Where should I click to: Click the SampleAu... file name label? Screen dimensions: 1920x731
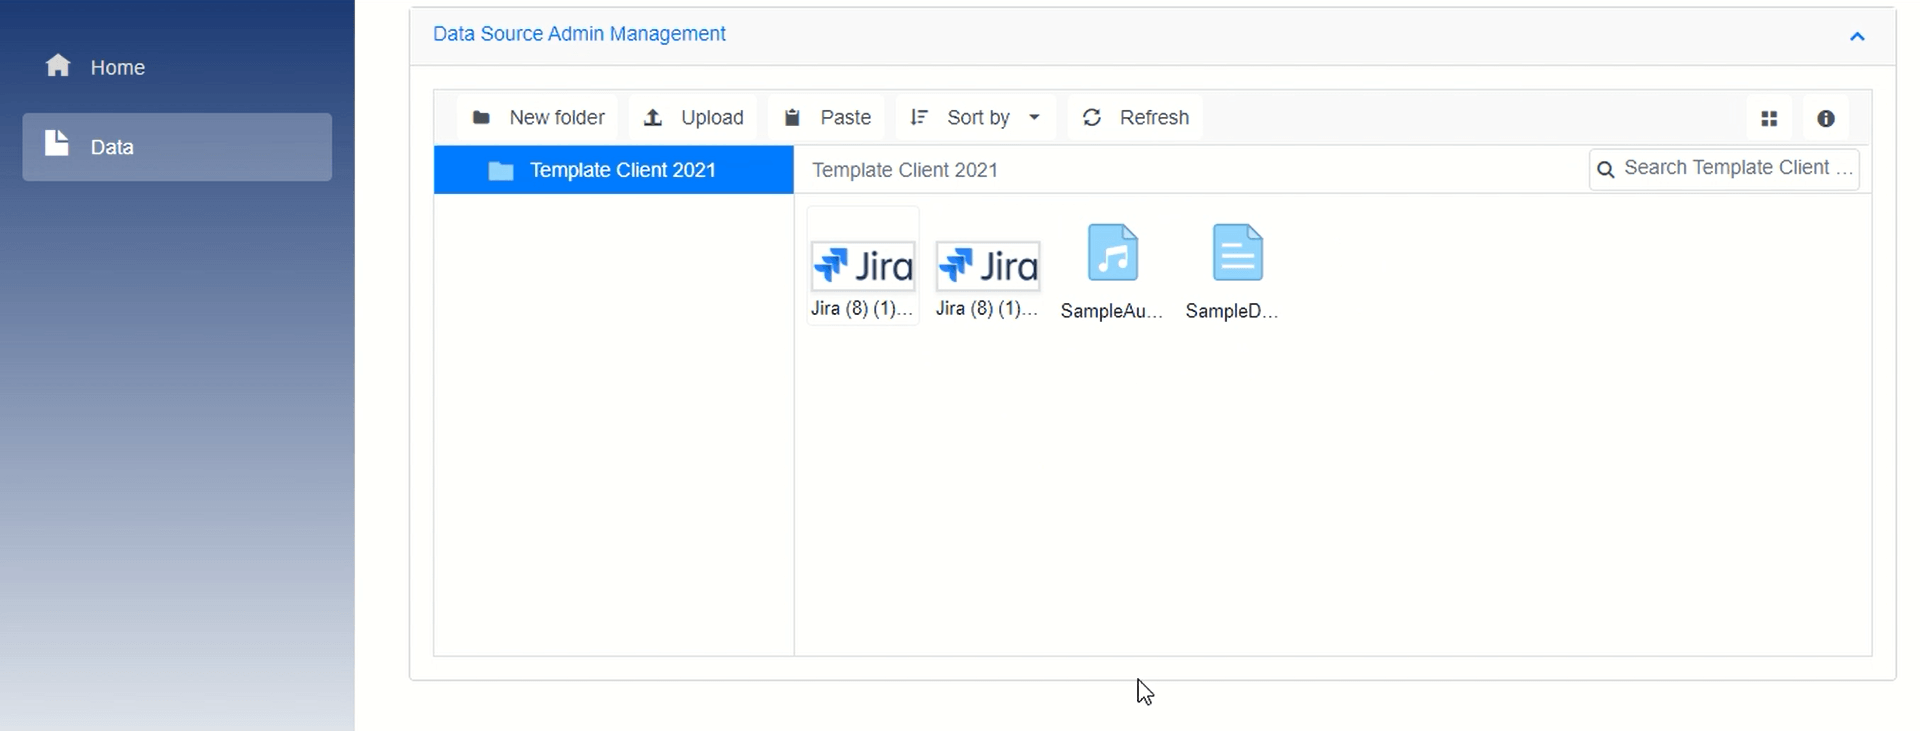tap(1112, 311)
